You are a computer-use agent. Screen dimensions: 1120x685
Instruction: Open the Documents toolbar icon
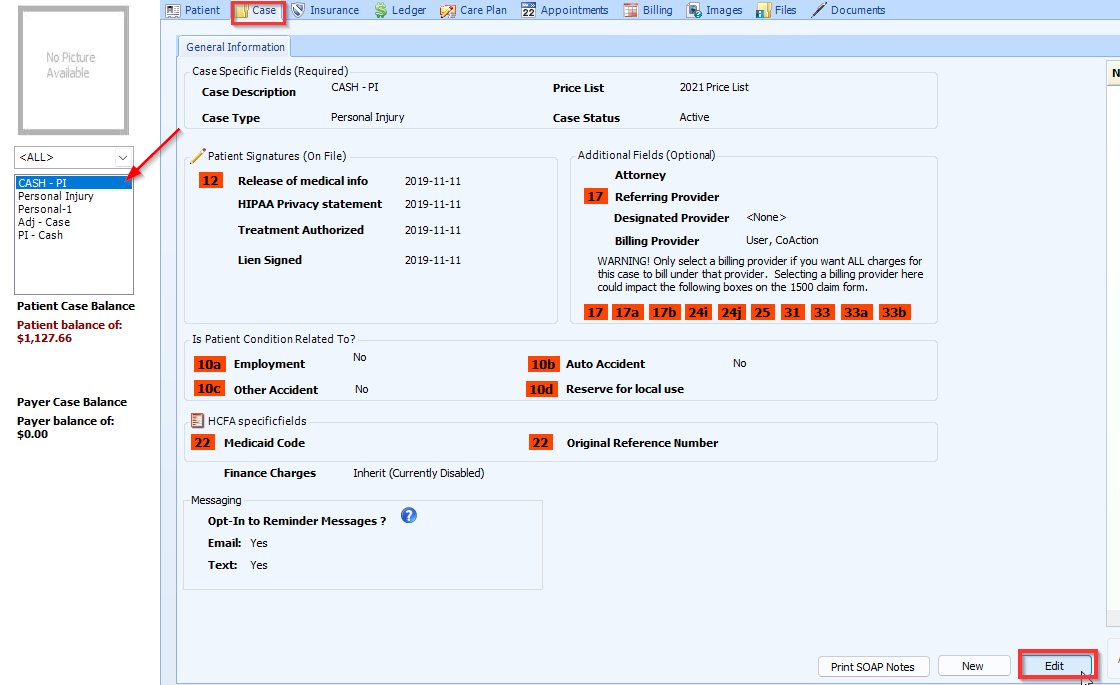853,10
